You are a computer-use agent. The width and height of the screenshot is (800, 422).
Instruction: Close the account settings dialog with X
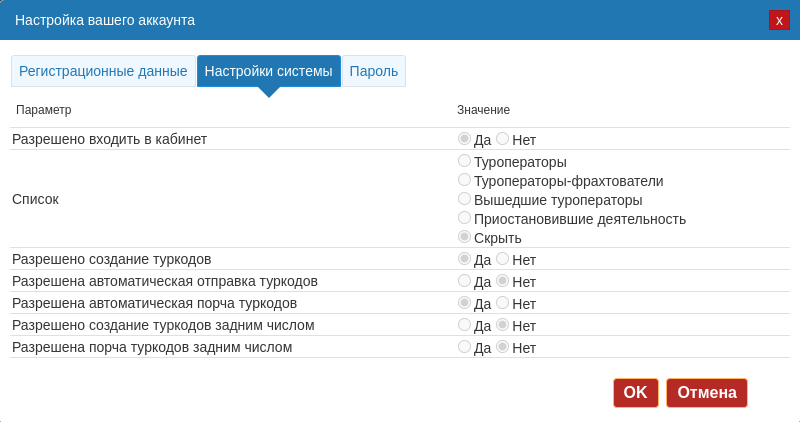779,20
